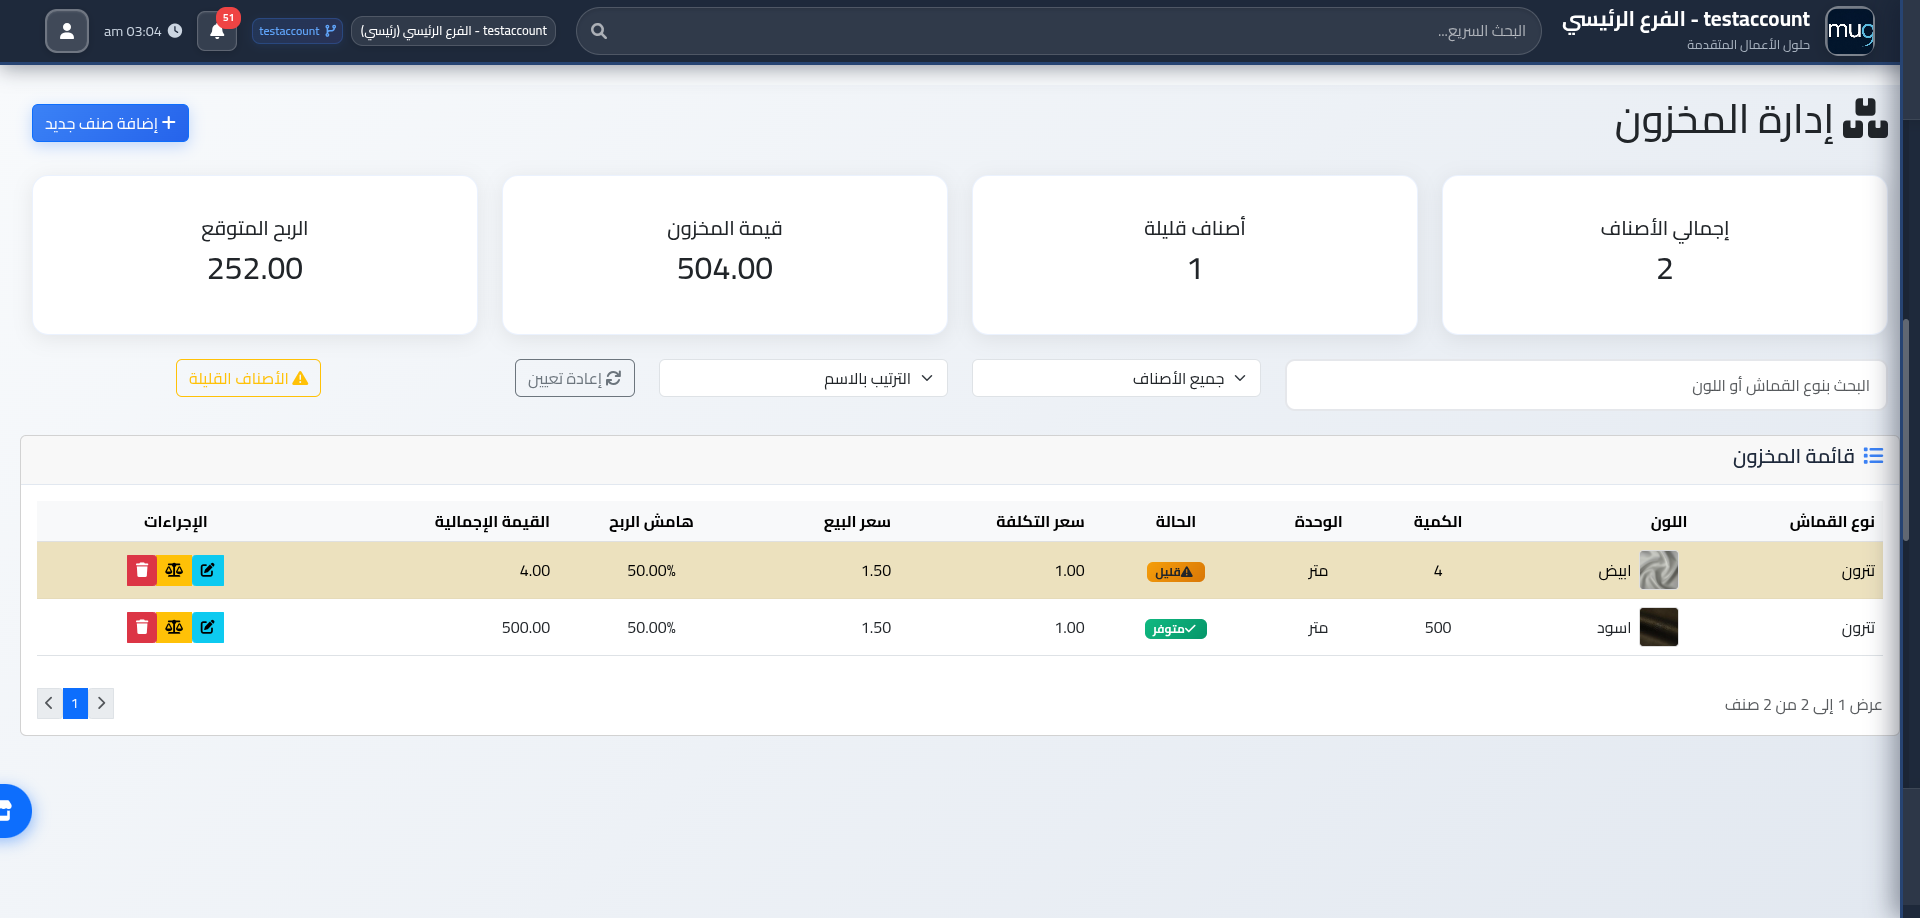Delete the white (ابيض) fabric row
1920x918 pixels.
tap(142, 570)
